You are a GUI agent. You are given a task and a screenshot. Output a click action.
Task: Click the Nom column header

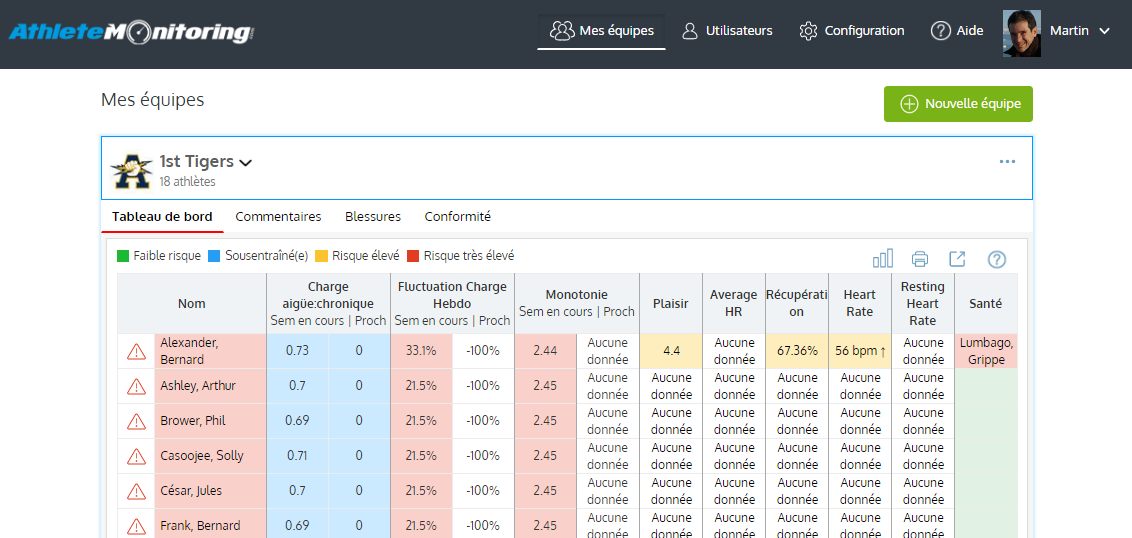pyautogui.click(x=192, y=303)
